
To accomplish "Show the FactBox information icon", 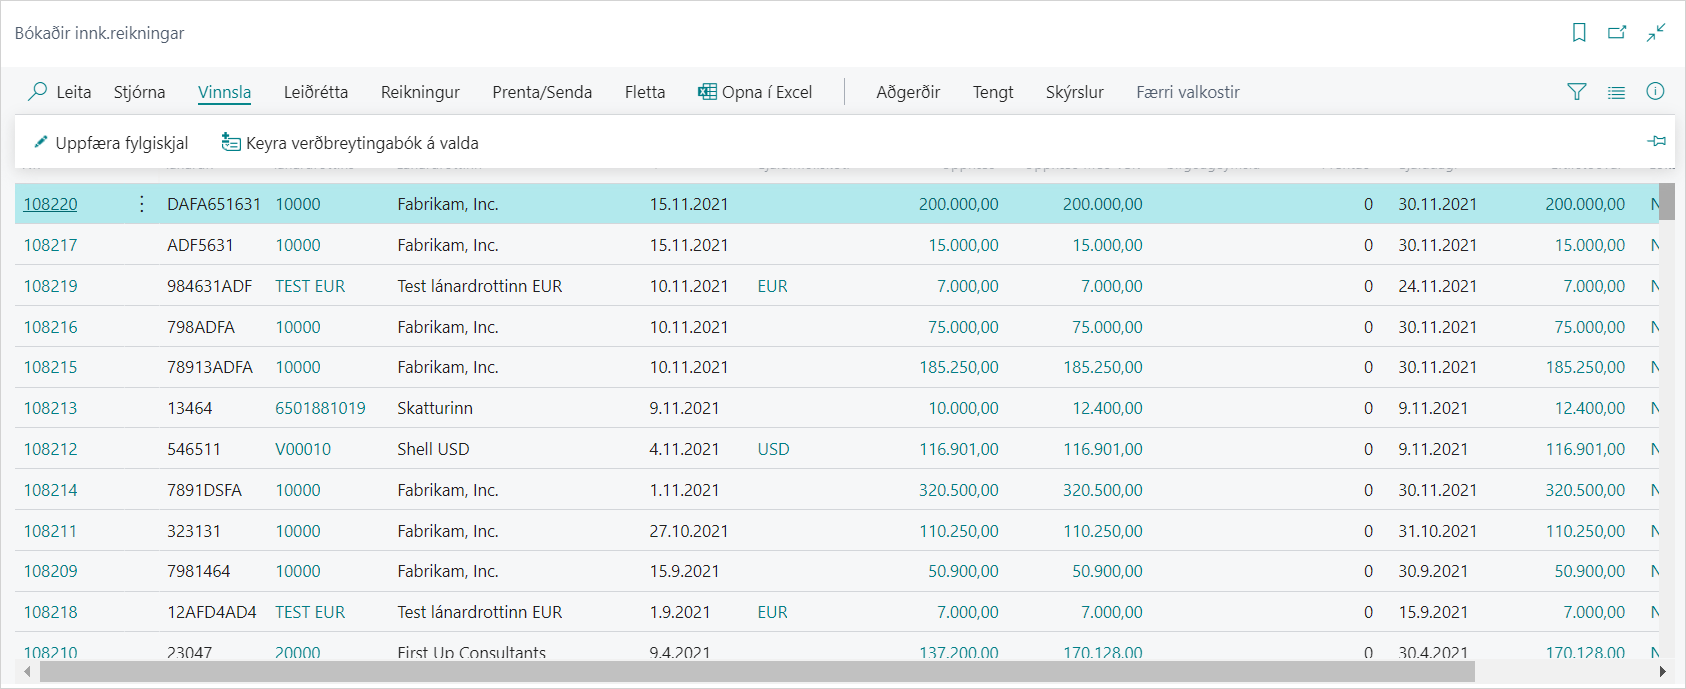I will pyautogui.click(x=1655, y=92).
